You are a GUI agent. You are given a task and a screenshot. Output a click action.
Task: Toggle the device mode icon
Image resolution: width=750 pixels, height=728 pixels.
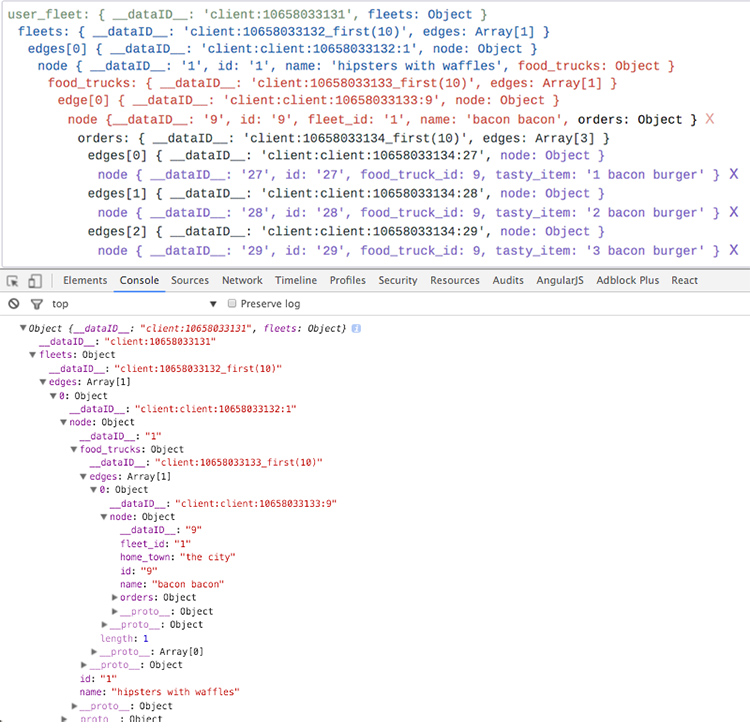[x=35, y=281]
